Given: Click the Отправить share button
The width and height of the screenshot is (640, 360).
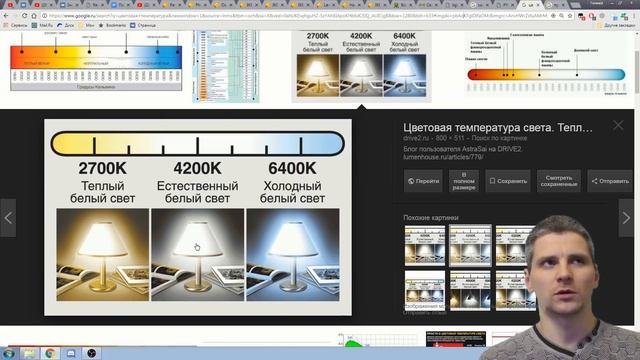Looking at the screenshot, I should [x=610, y=181].
